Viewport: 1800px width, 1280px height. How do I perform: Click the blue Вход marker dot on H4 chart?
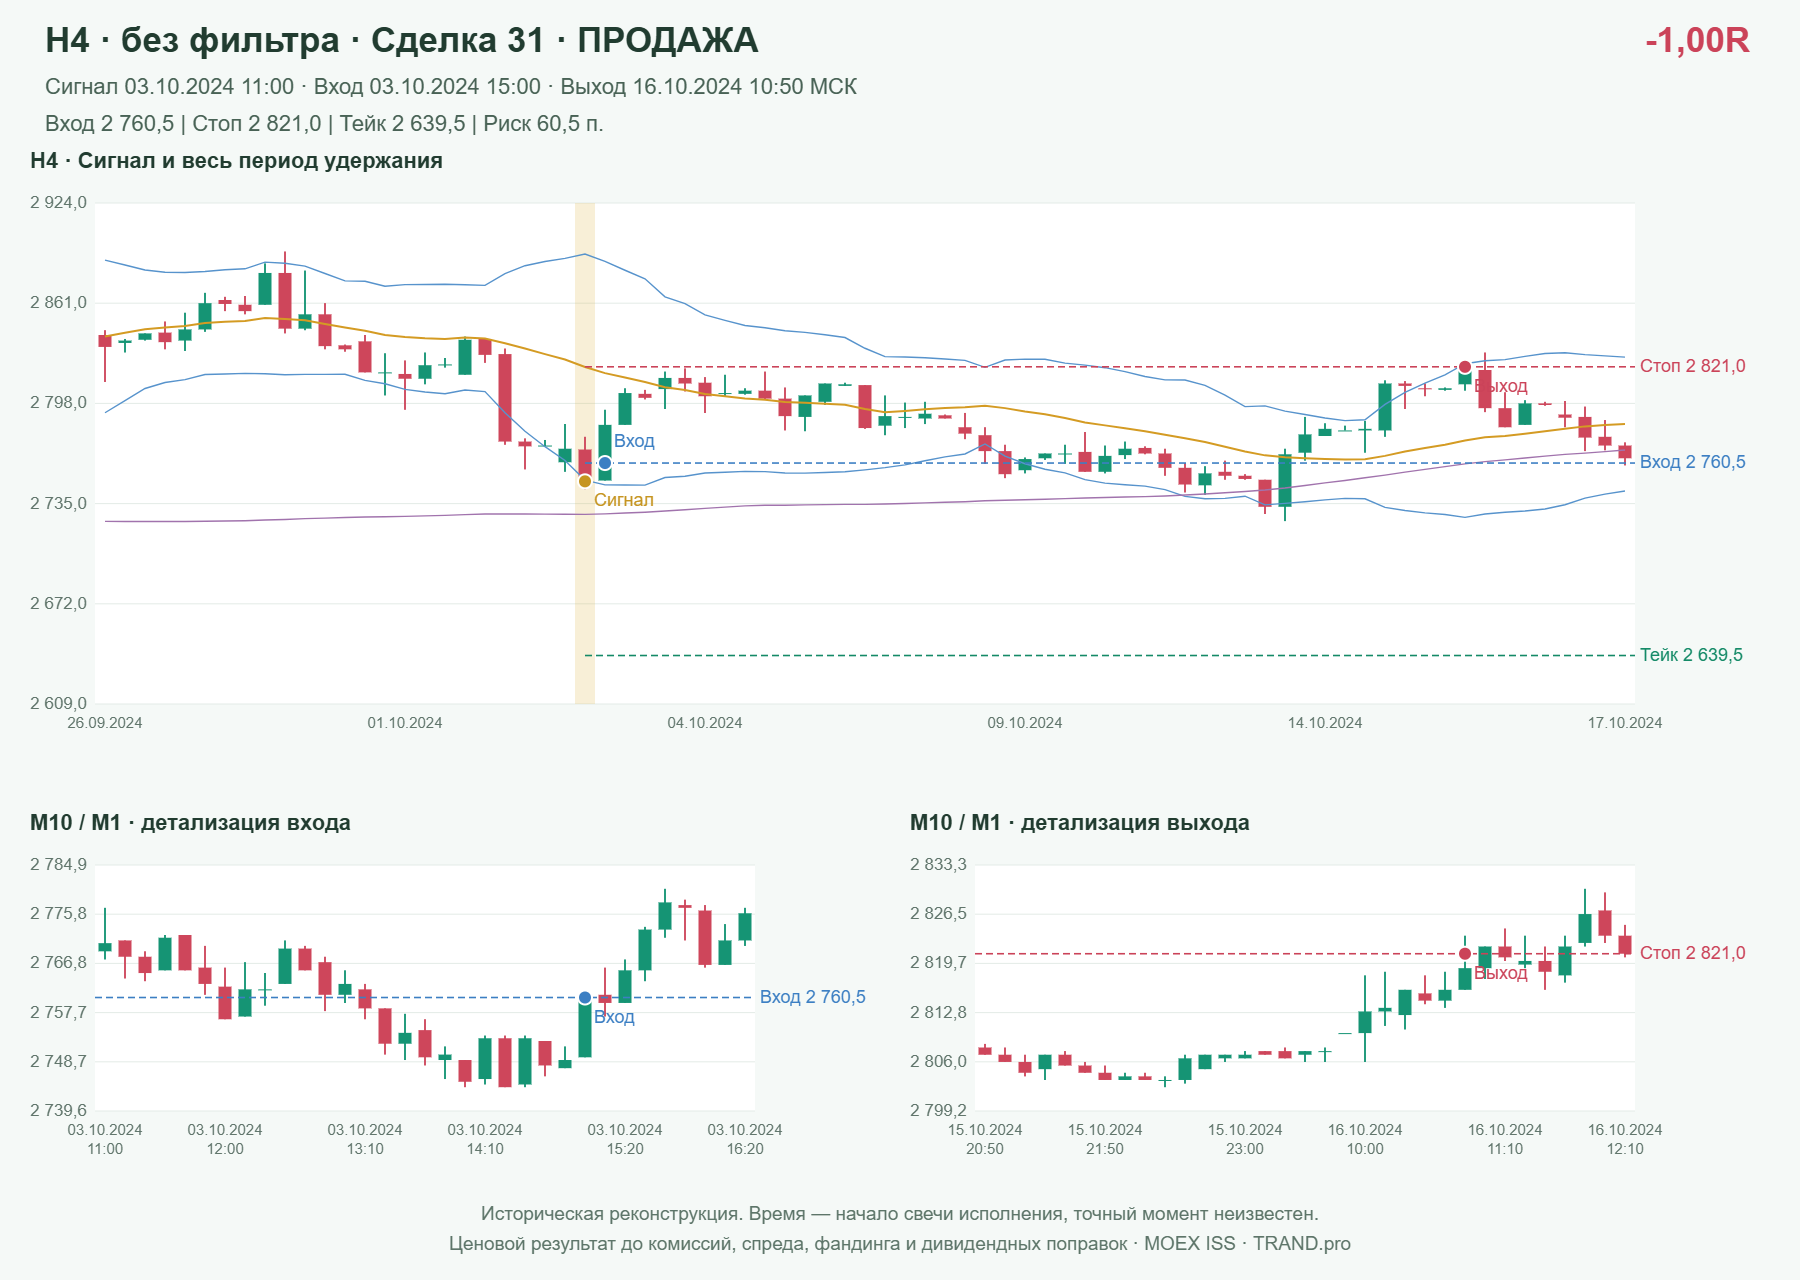(605, 463)
